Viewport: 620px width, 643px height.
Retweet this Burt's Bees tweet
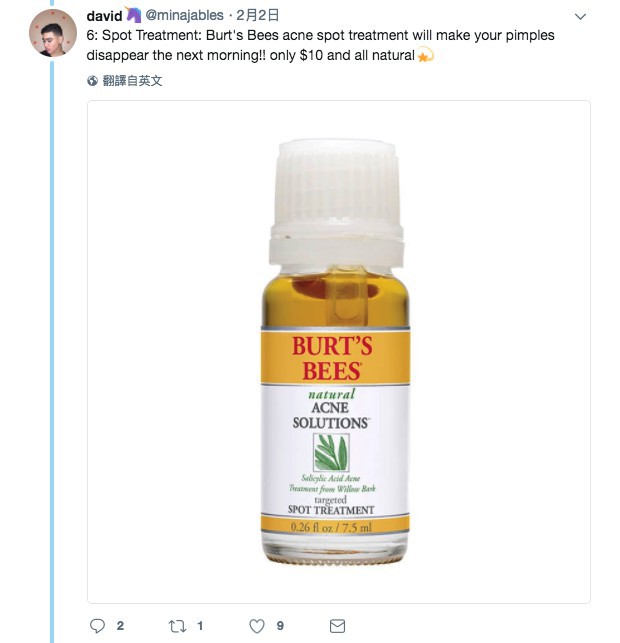tap(176, 626)
